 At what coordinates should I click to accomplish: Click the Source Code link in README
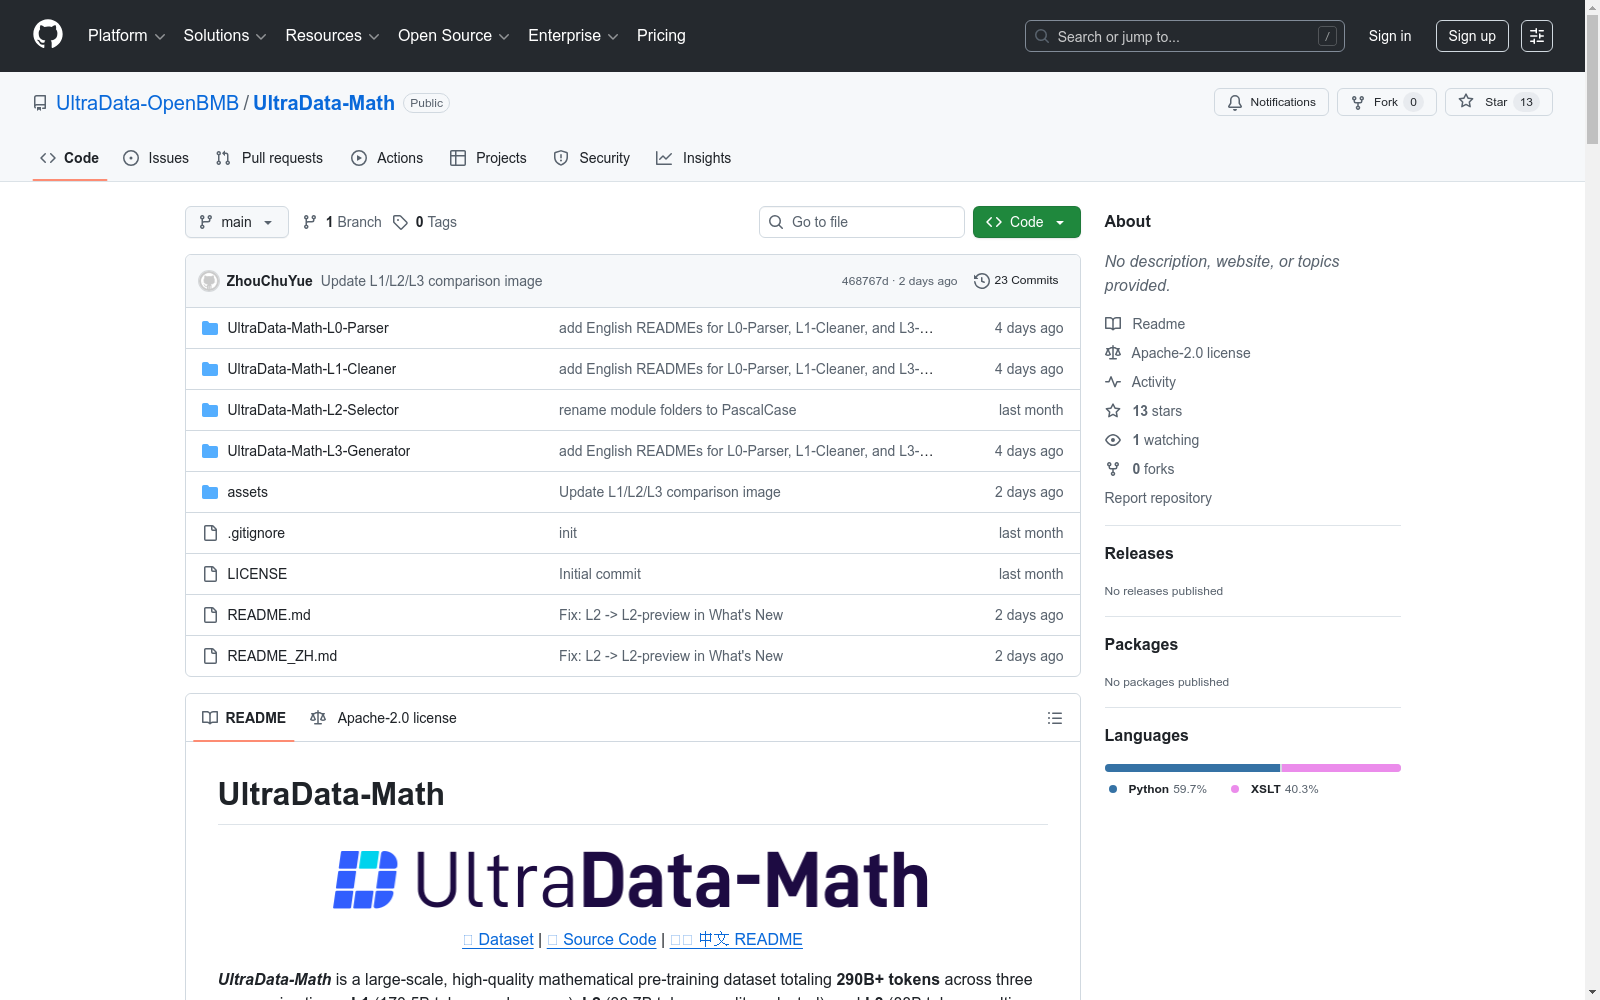(602, 939)
